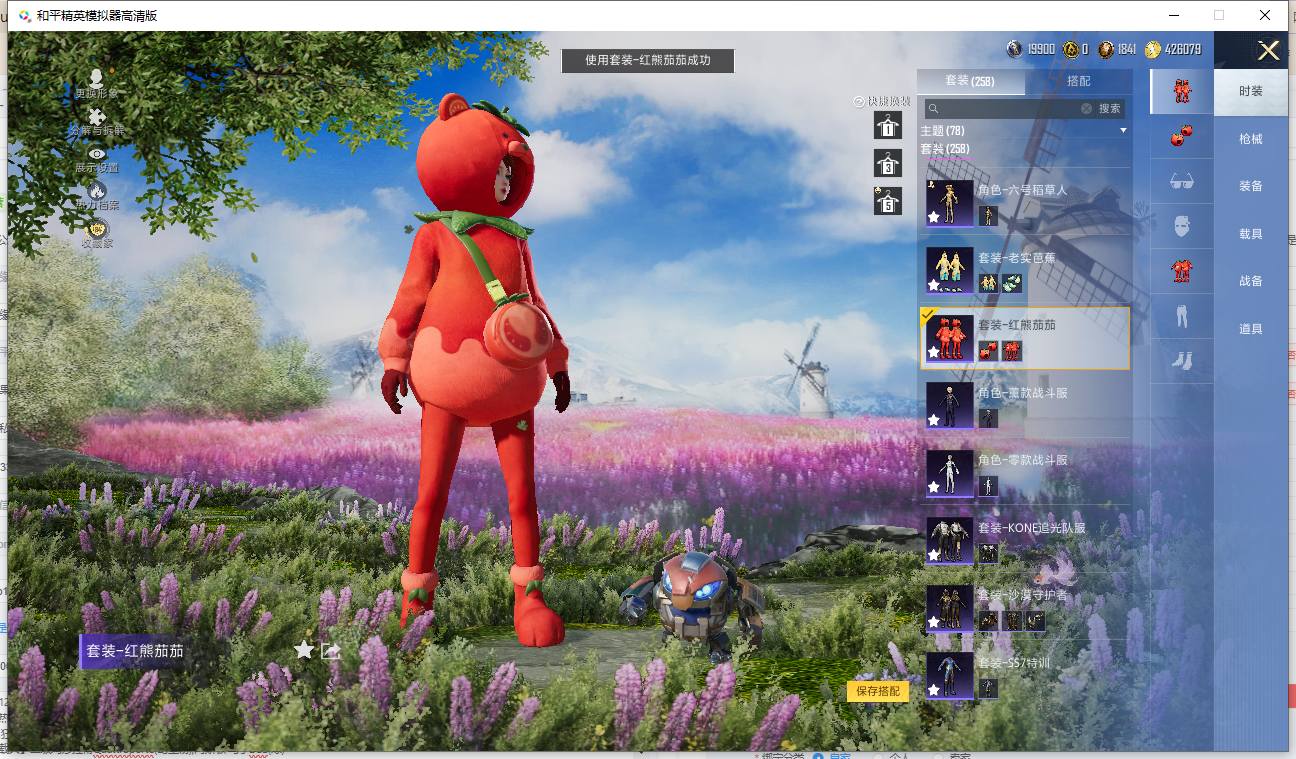This screenshot has width=1296, height=759.
Task: Click the 0 balance currency icon
Action: tap(1070, 49)
